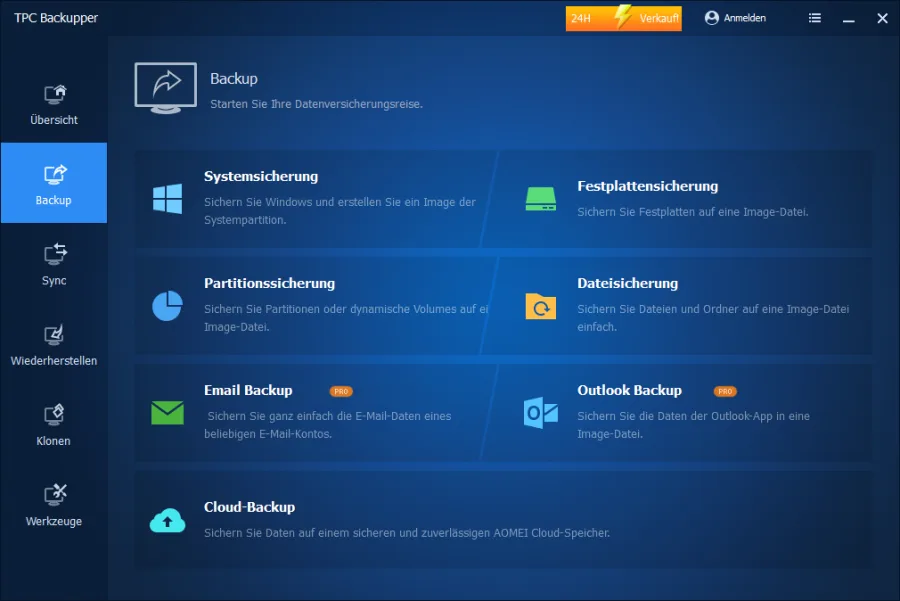
Task: Click the Outlook Backup icon
Action: 541,413
